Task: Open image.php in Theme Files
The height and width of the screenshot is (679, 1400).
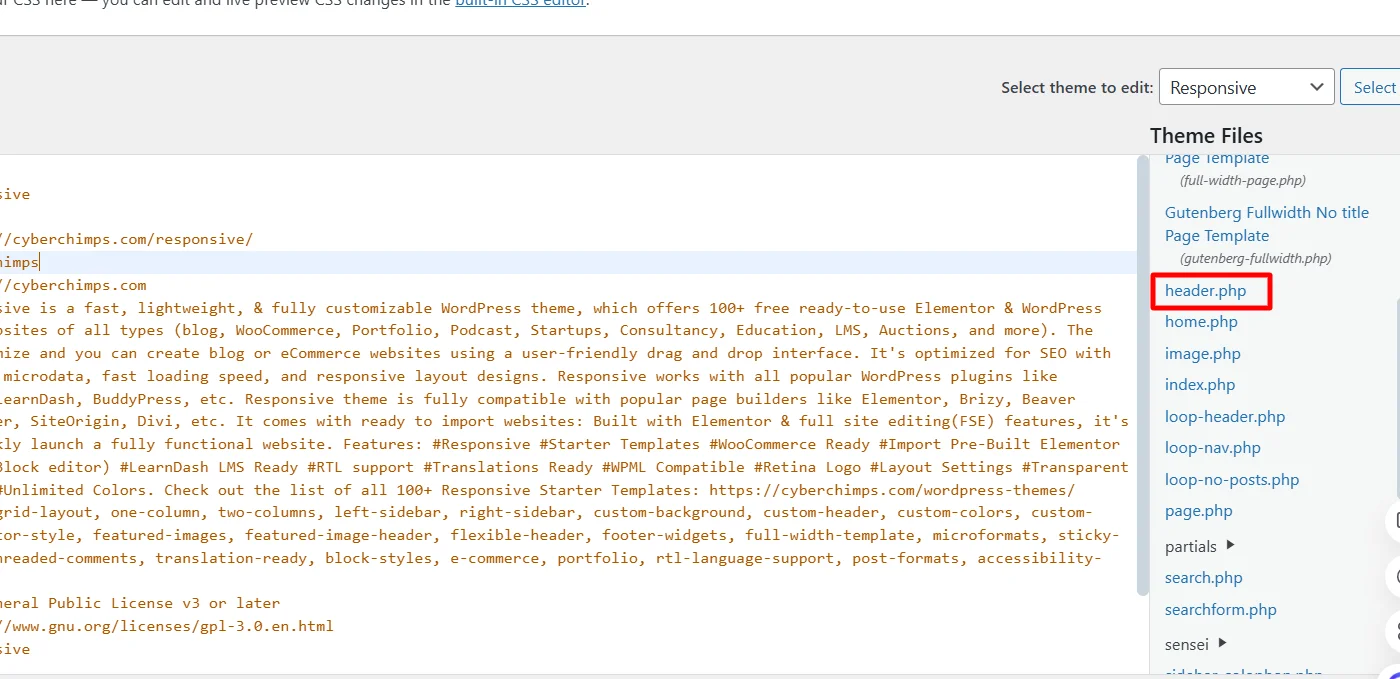Action: pos(1202,354)
